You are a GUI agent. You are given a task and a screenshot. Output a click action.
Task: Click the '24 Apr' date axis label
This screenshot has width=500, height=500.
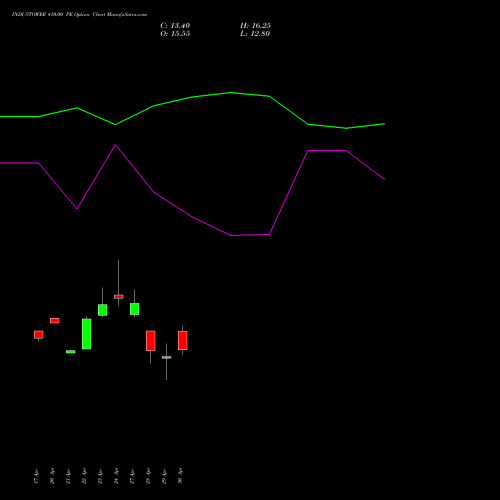coord(116,476)
